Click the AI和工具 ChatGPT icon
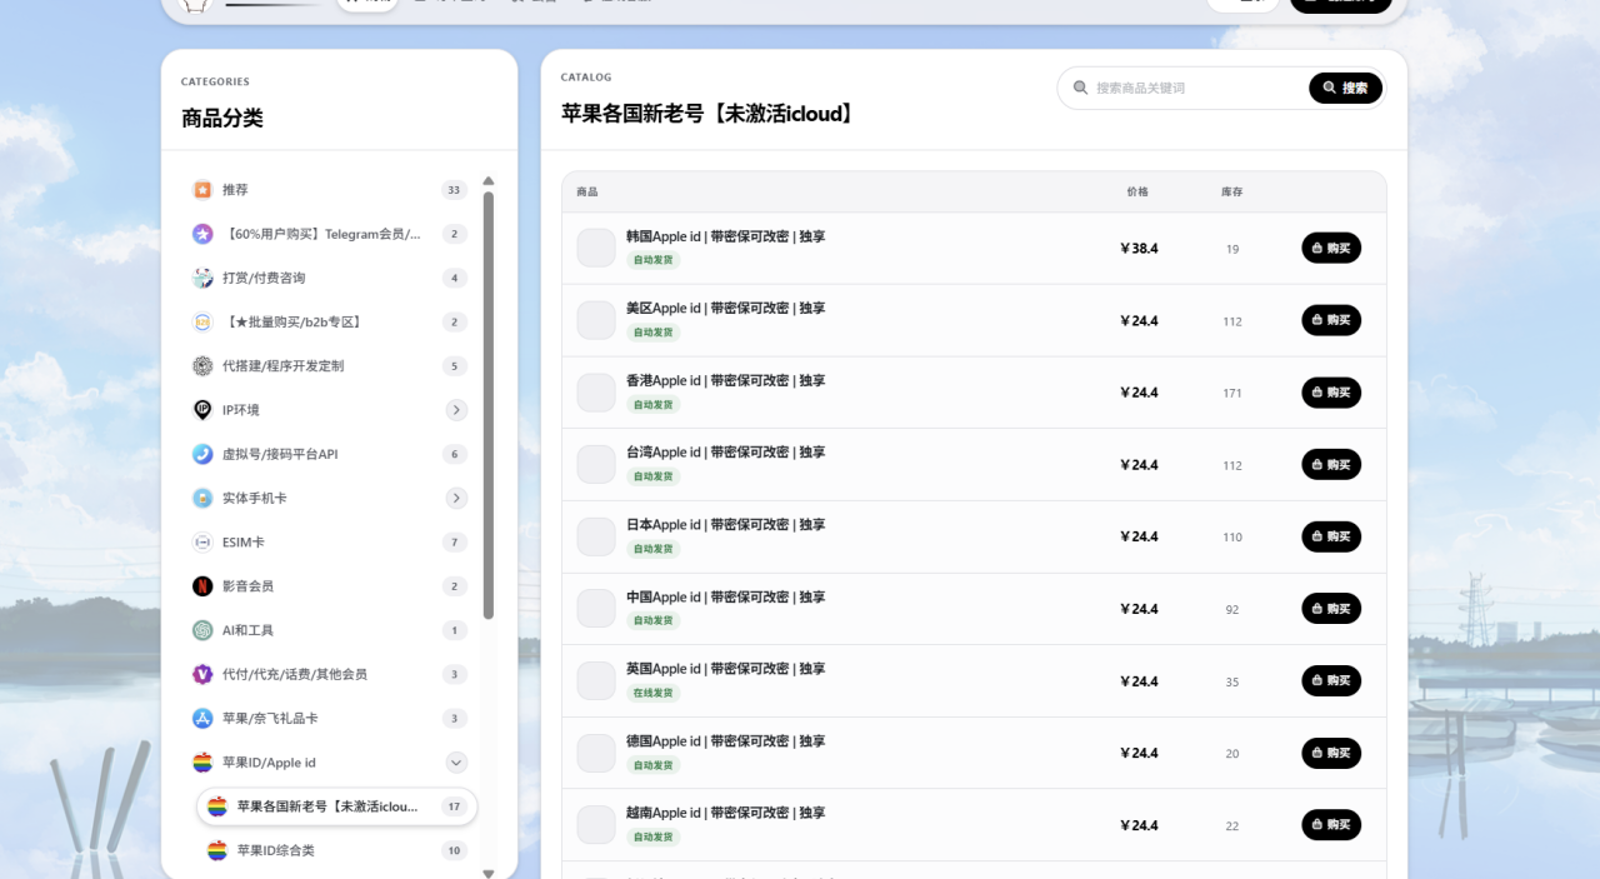1600x879 pixels. tap(202, 630)
